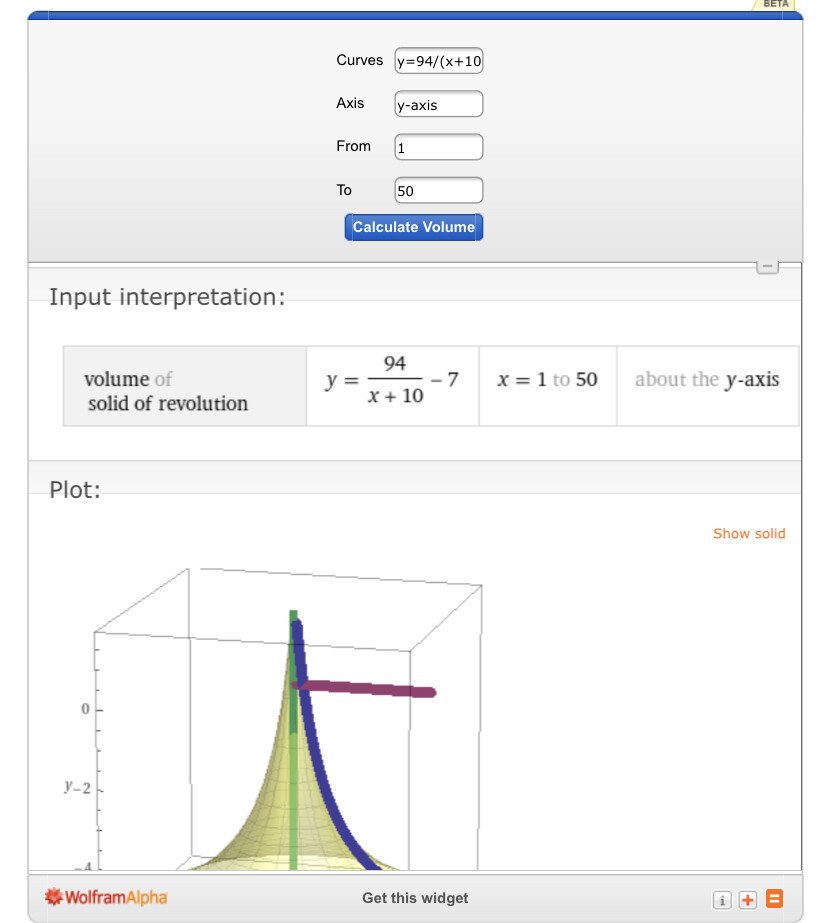Click the 'about the y-axis' cell
This screenshot has height=923, width=828.
click(x=707, y=380)
